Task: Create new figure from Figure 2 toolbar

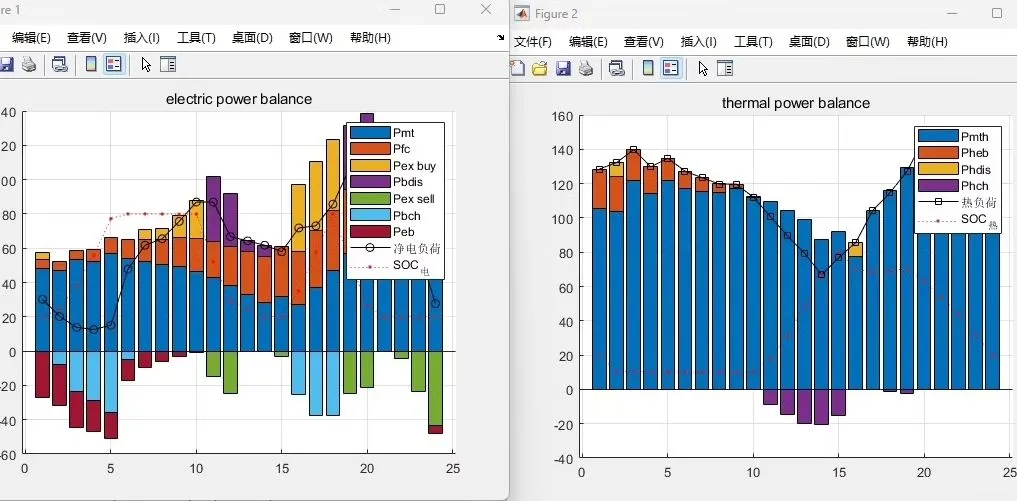Action: 517,68
